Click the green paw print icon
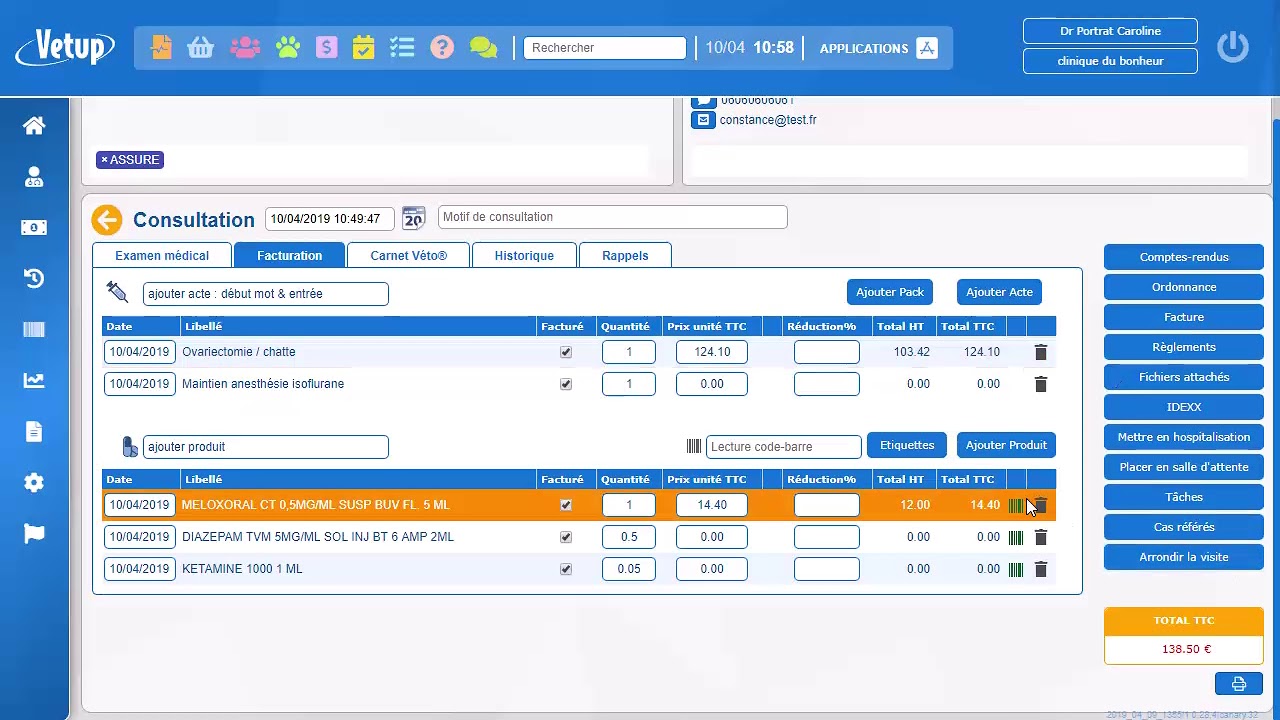Image resolution: width=1280 pixels, height=720 pixels. point(288,48)
